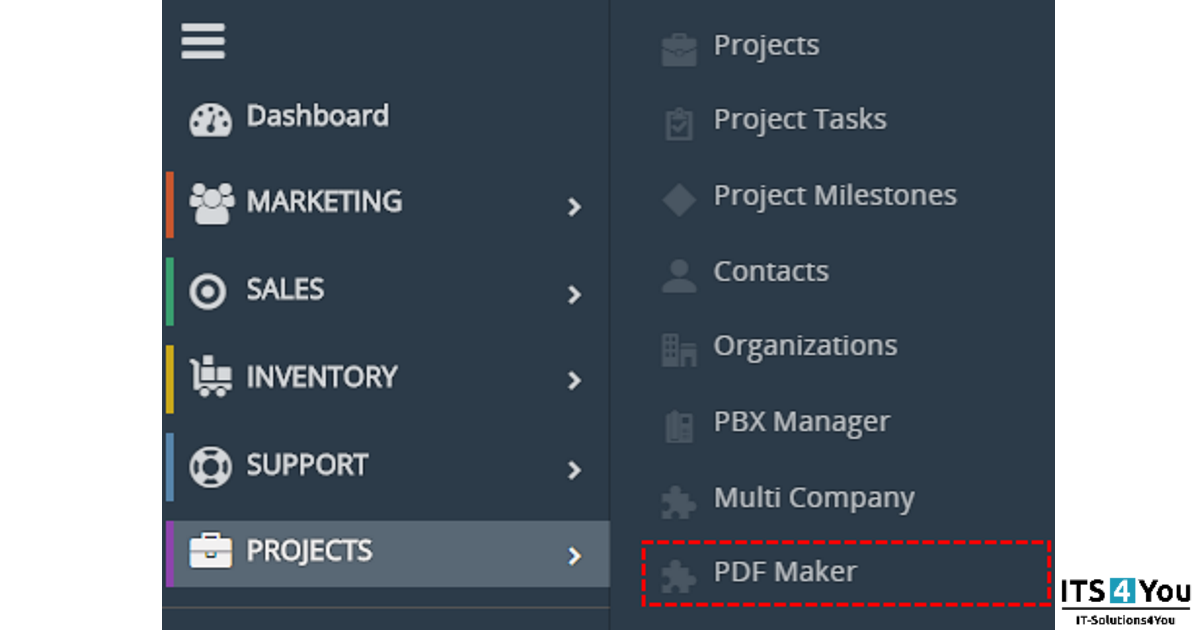This screenshot has width=1200, height=630.
Task: Expand the INVENTORY chevron arrow
Action: [x=574, y=381]
